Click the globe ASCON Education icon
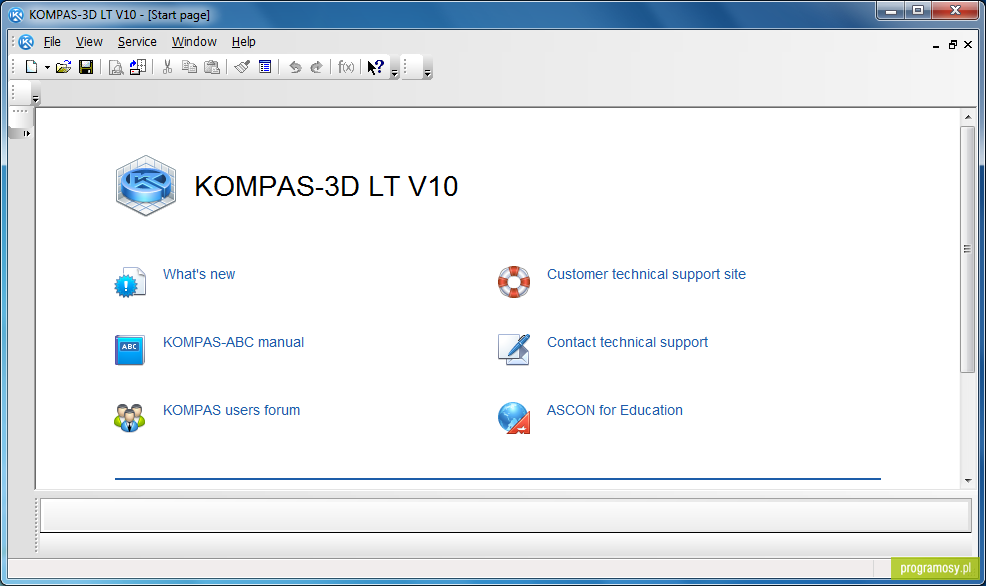The height and width of the screenshot is (586, 986). tap(514, 418)
